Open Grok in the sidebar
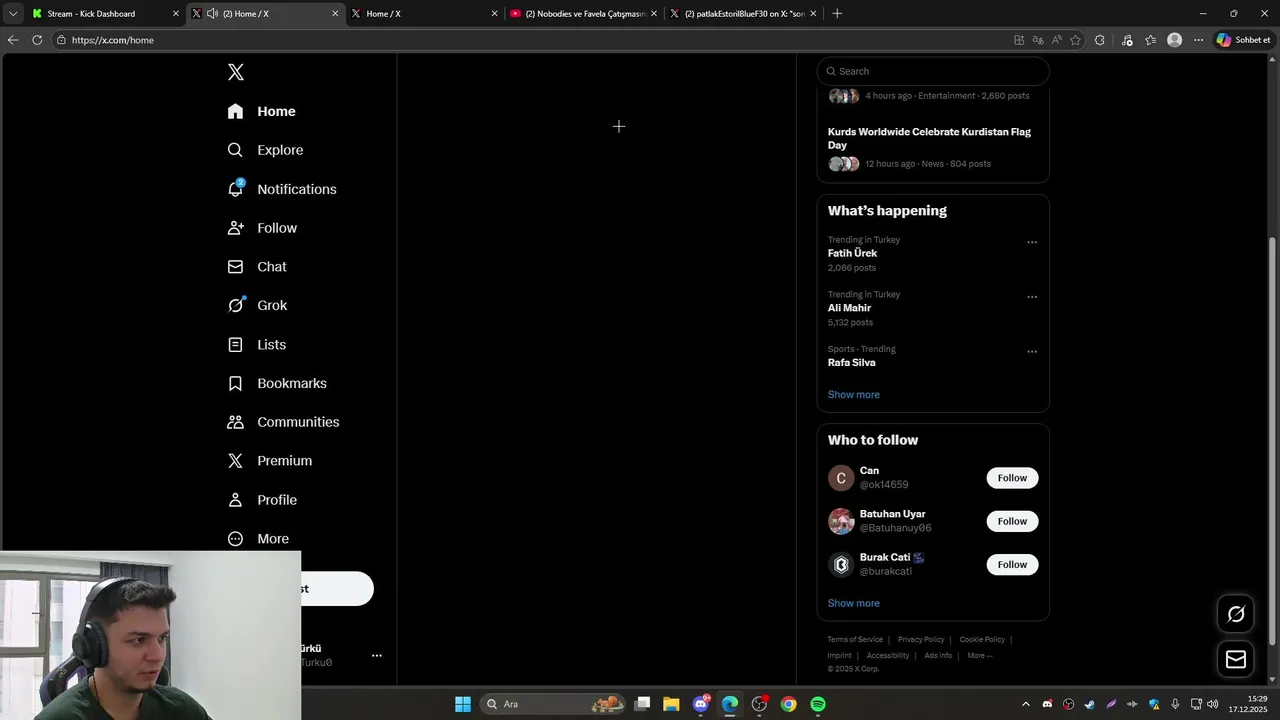 coord(257,306)
